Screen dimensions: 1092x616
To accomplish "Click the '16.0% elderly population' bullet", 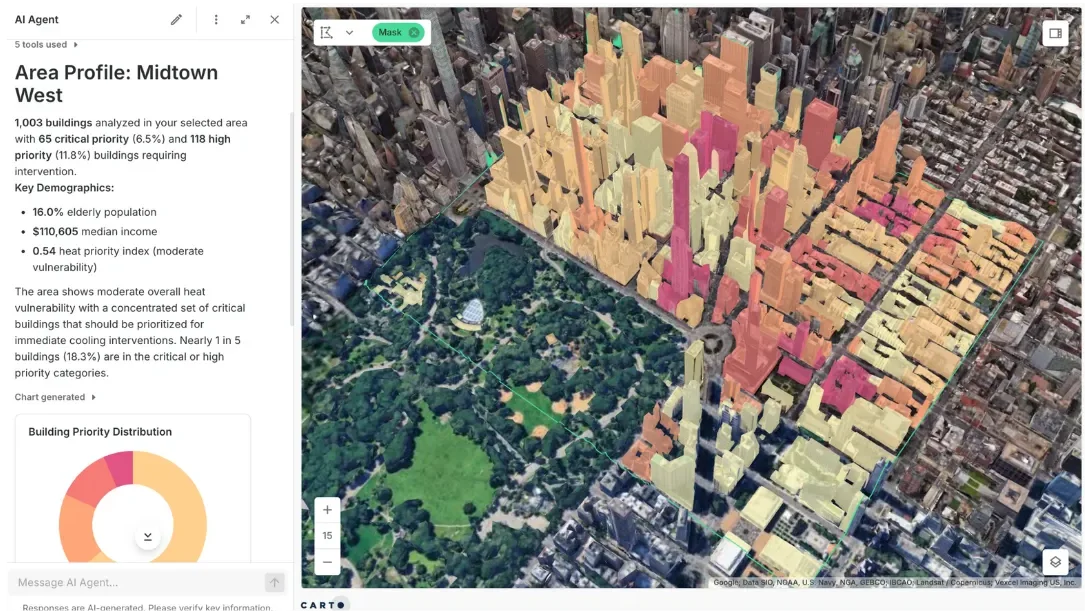I will [x=94, y=212].
